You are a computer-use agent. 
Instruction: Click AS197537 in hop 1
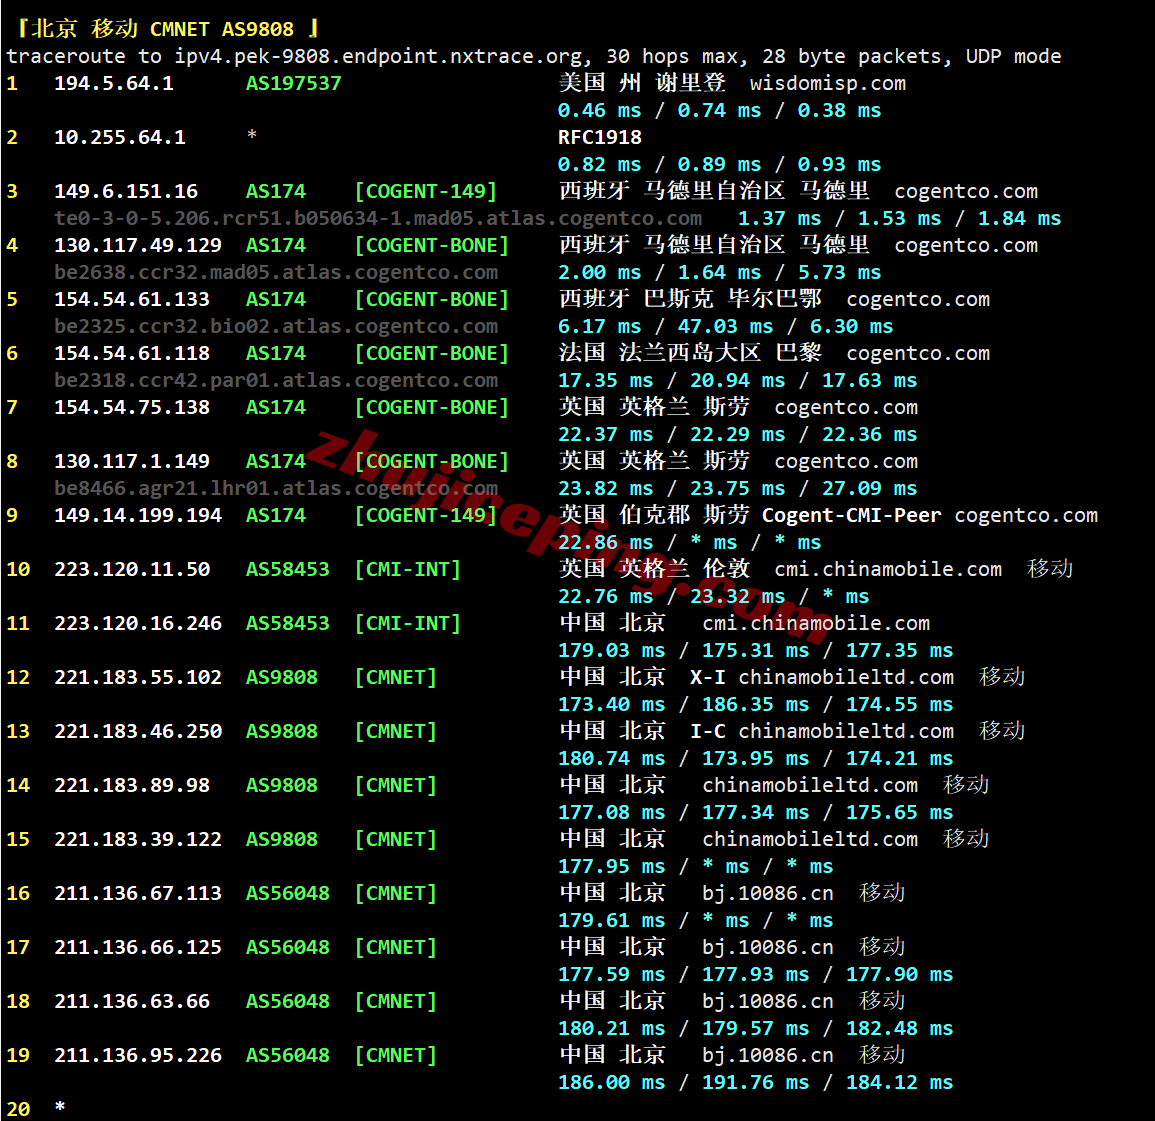294,83
